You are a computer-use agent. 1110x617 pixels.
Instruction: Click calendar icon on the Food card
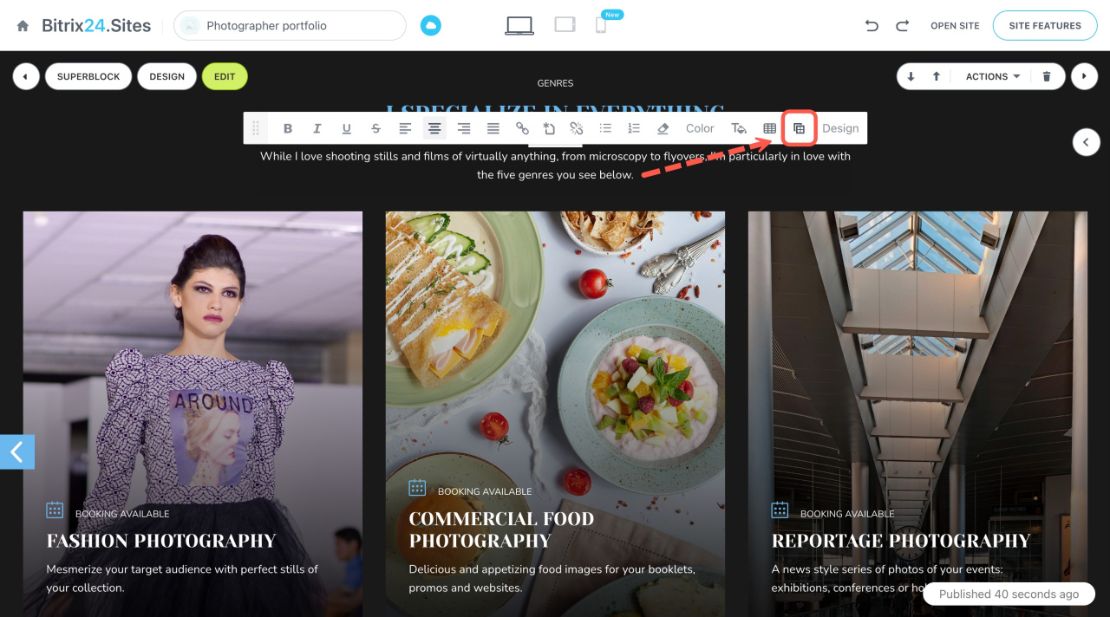point(417,488)
